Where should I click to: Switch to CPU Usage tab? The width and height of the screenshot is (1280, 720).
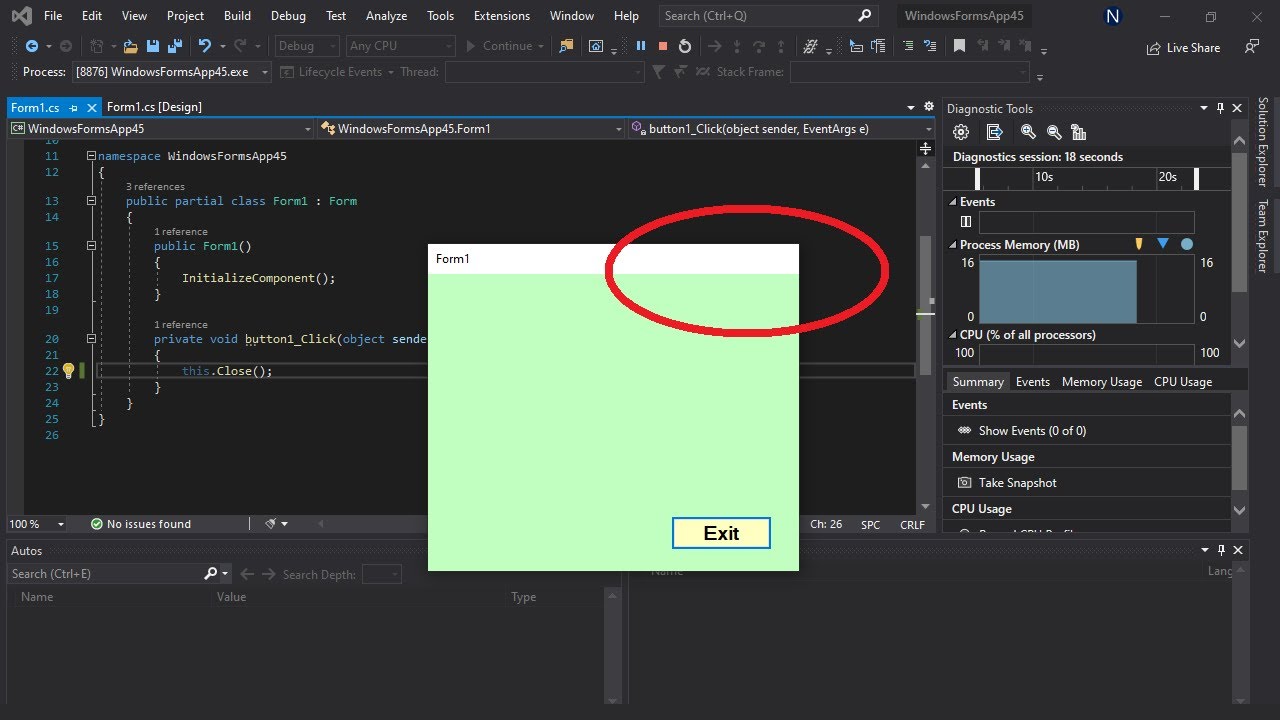pos(1183,382)
